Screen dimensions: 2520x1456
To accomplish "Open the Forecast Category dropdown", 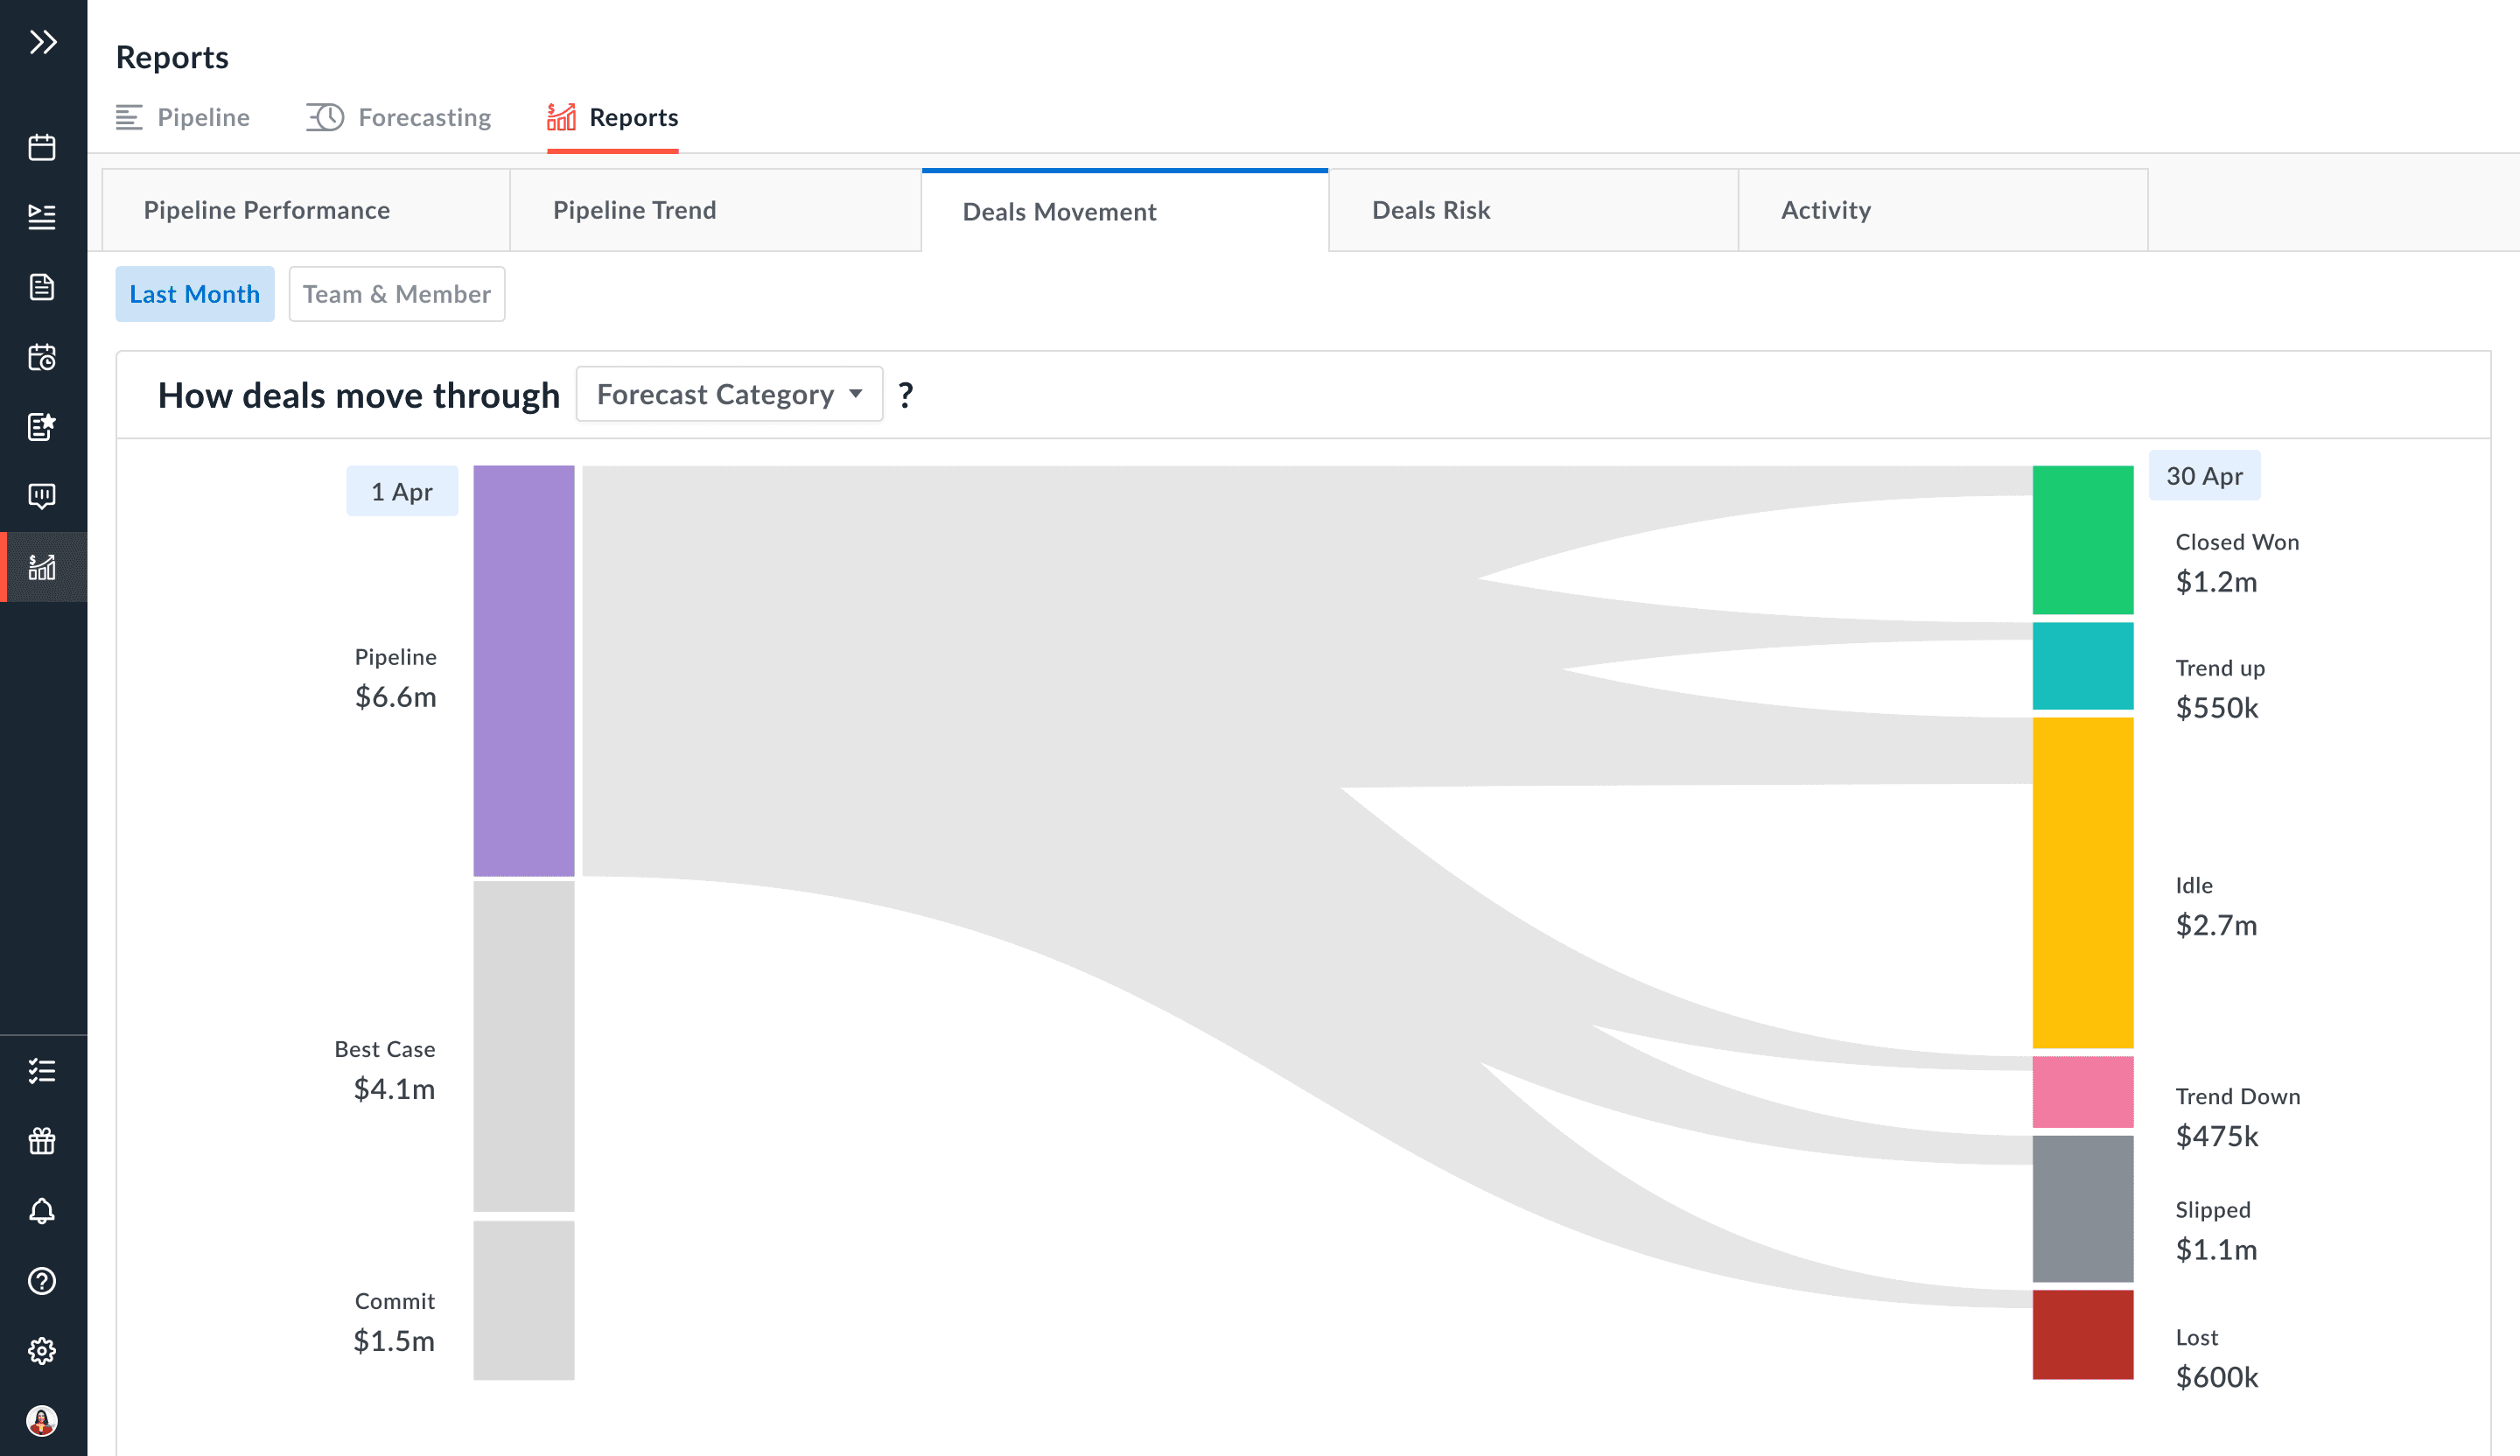I will click(729, 394).
